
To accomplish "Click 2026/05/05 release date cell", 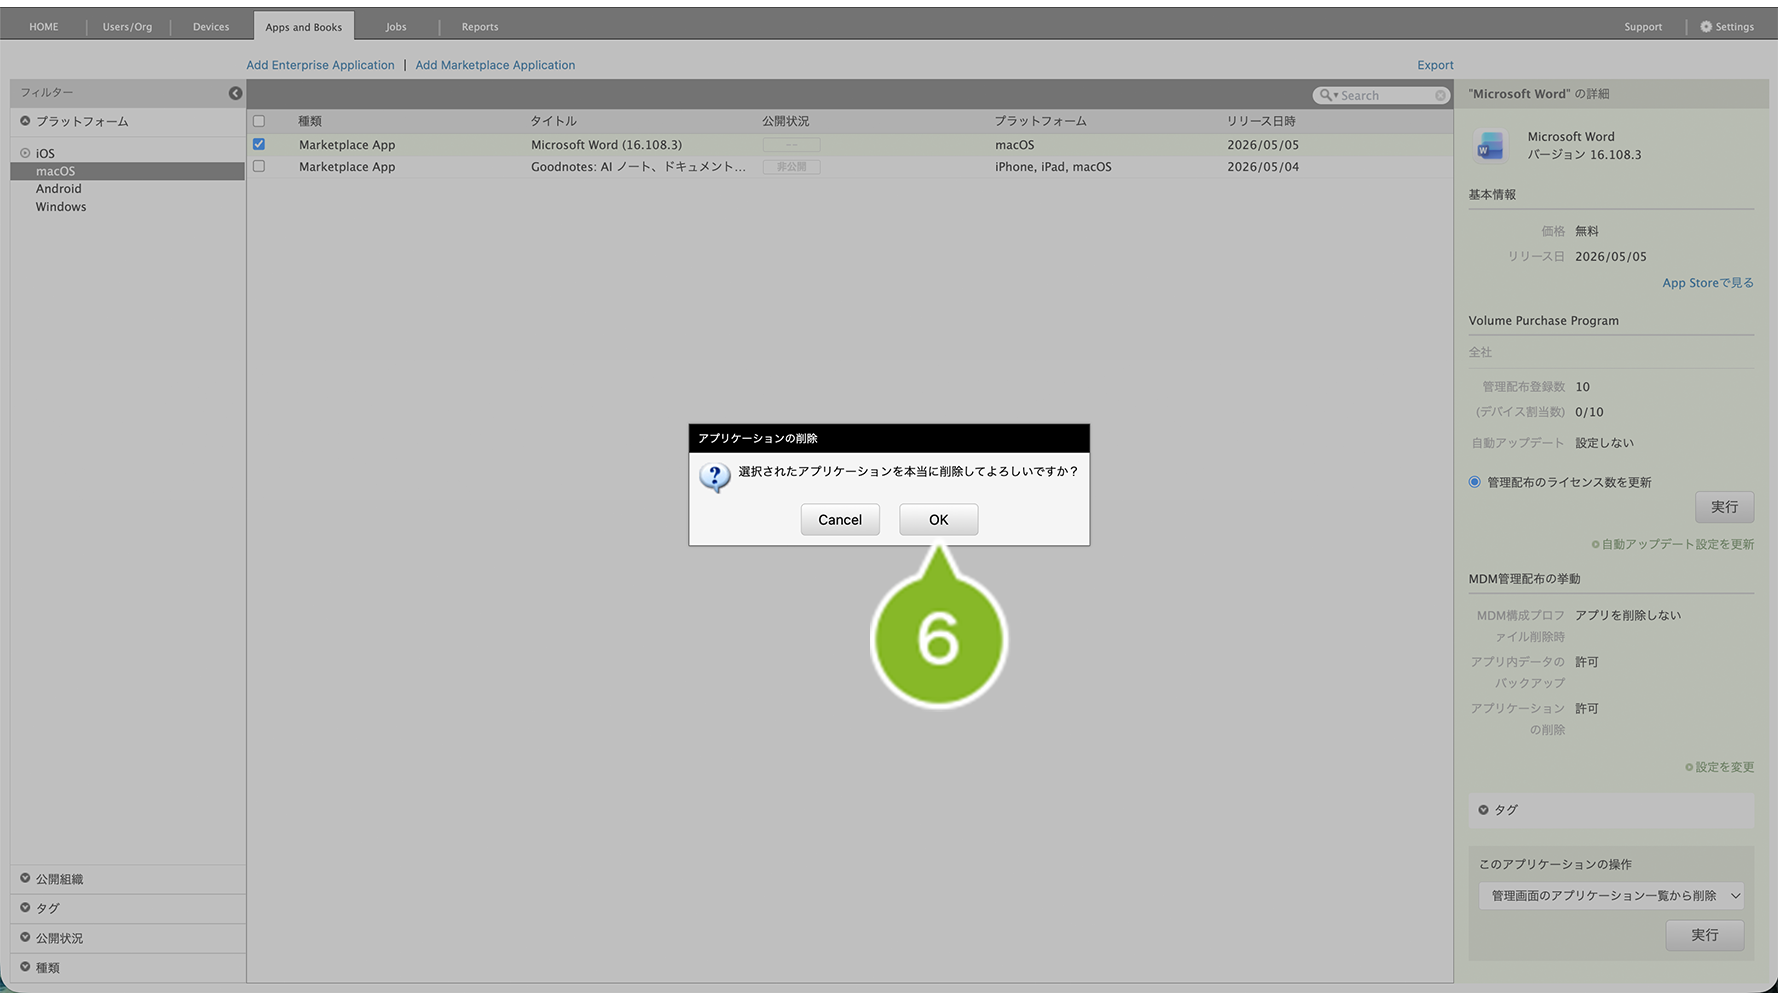I will pyautogui.click(x=1263, y=145).
